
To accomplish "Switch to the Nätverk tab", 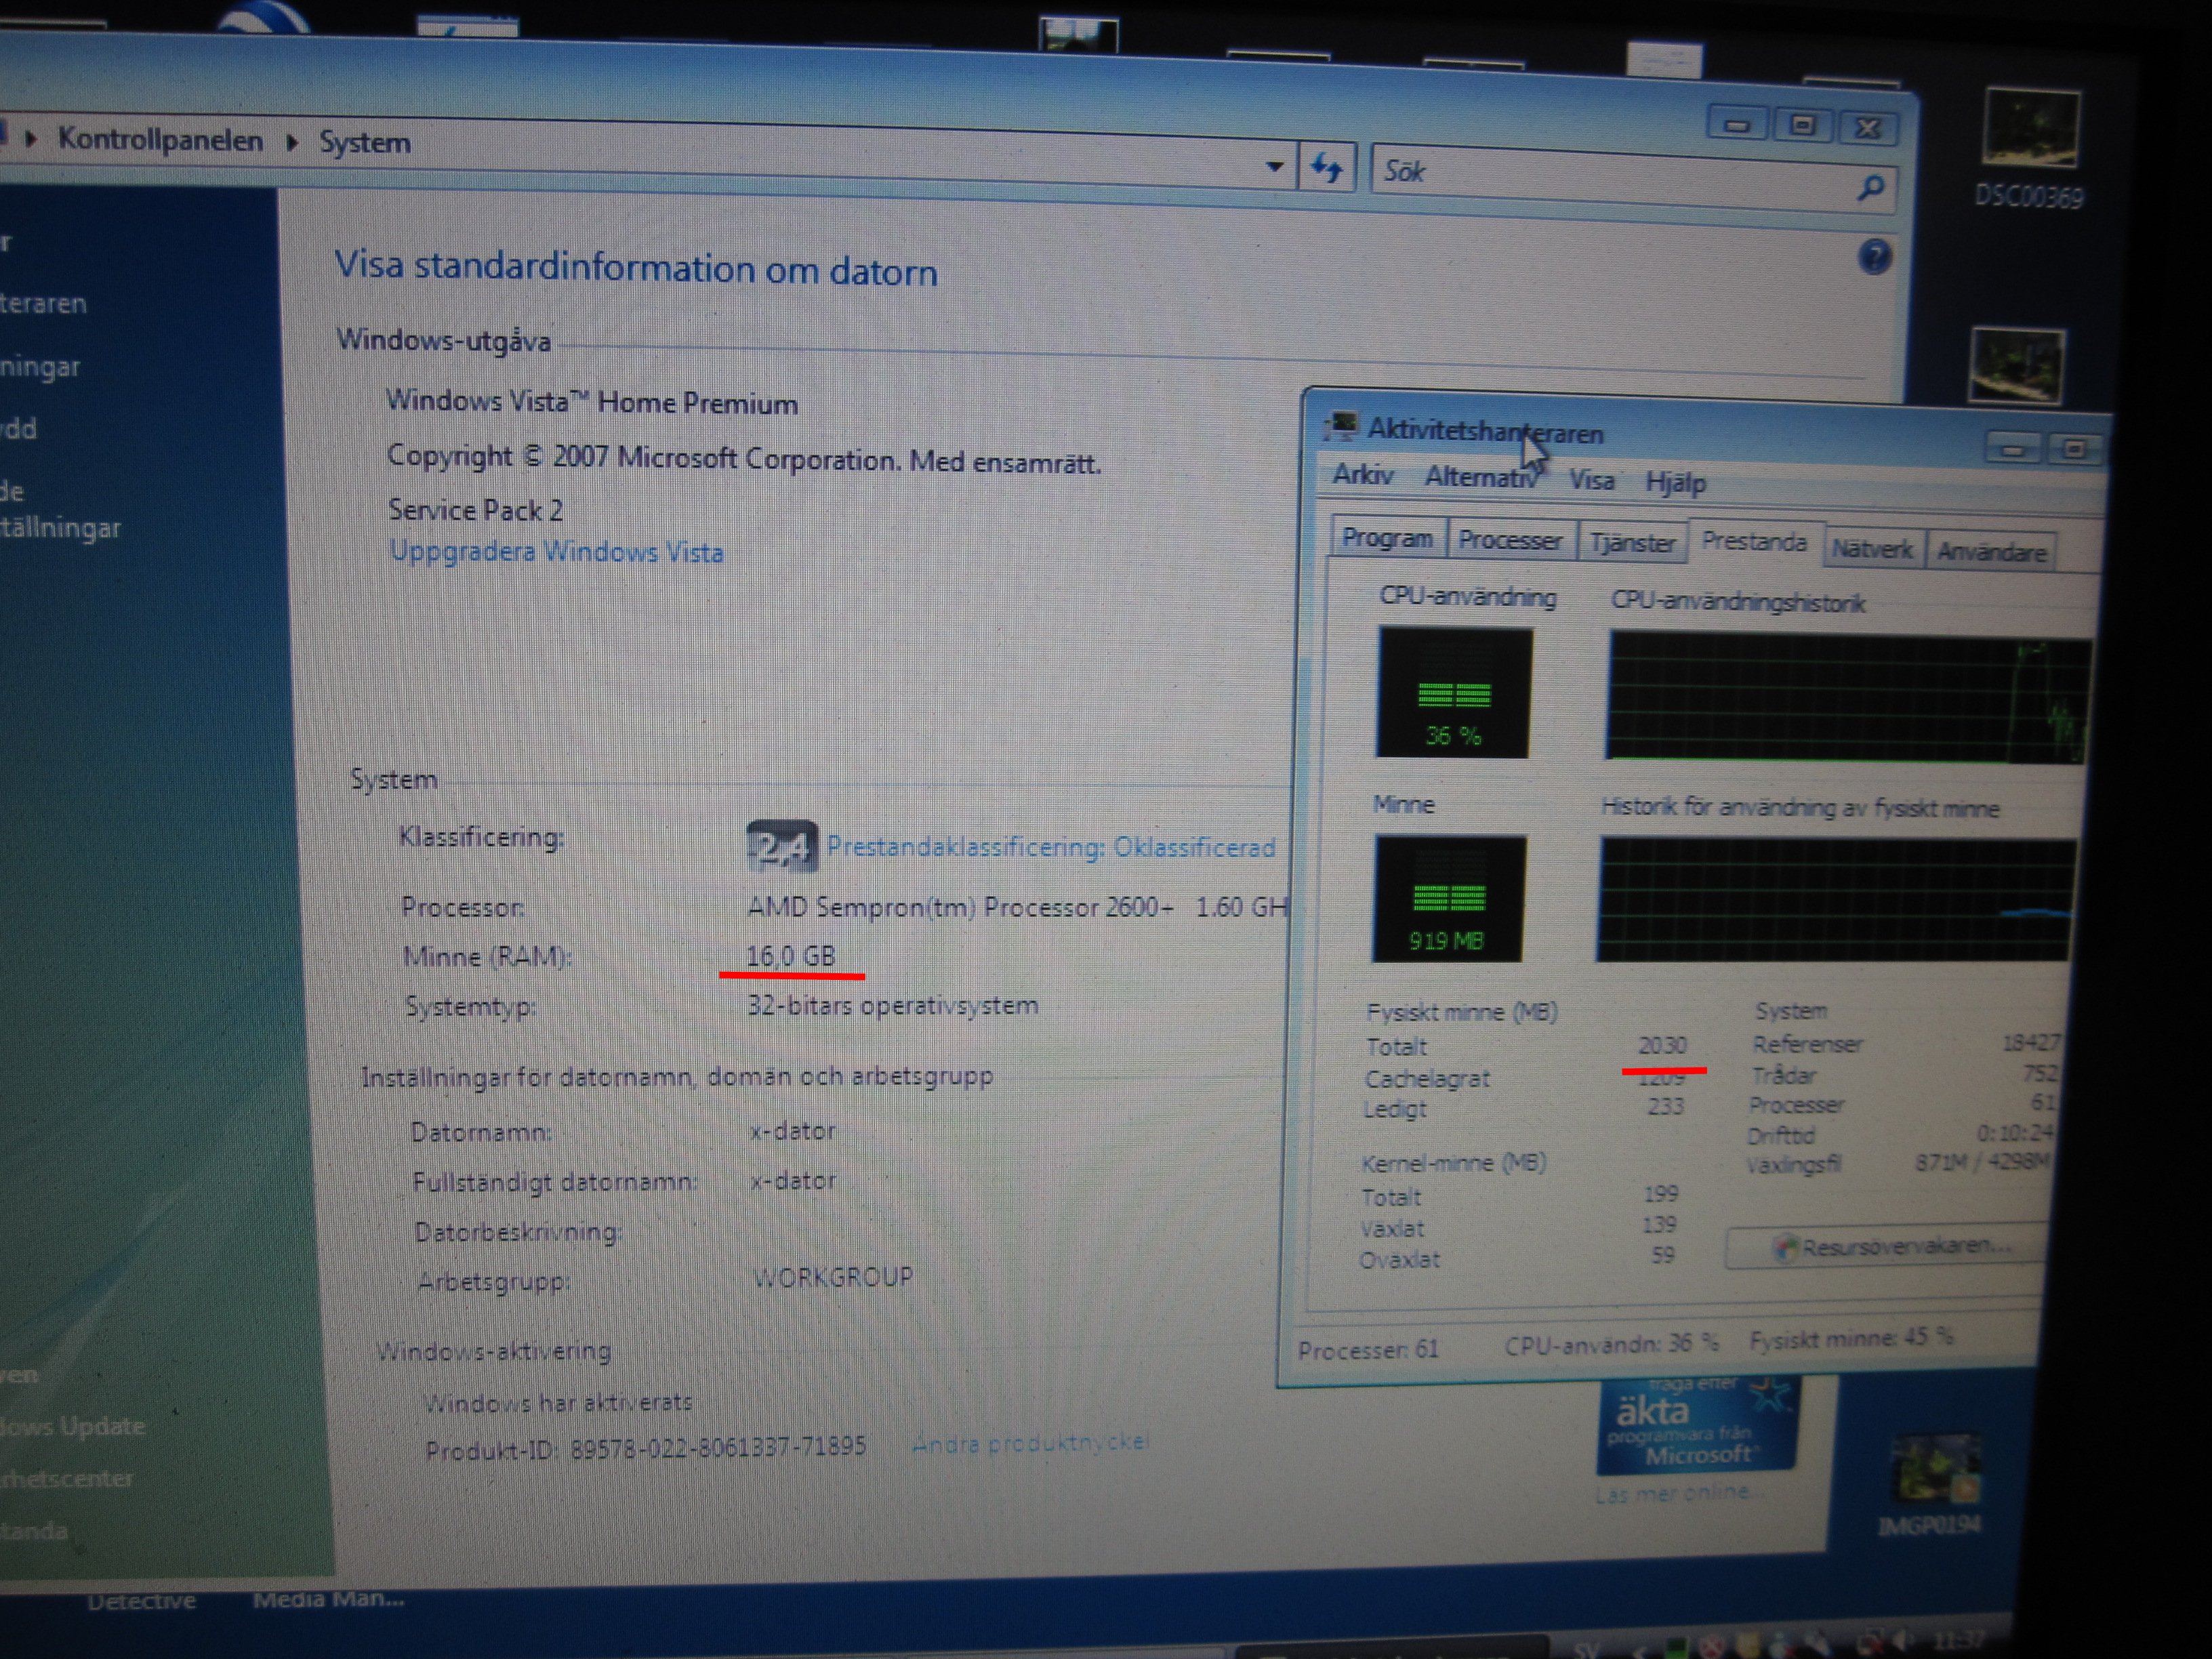I will pos(1872,549).
